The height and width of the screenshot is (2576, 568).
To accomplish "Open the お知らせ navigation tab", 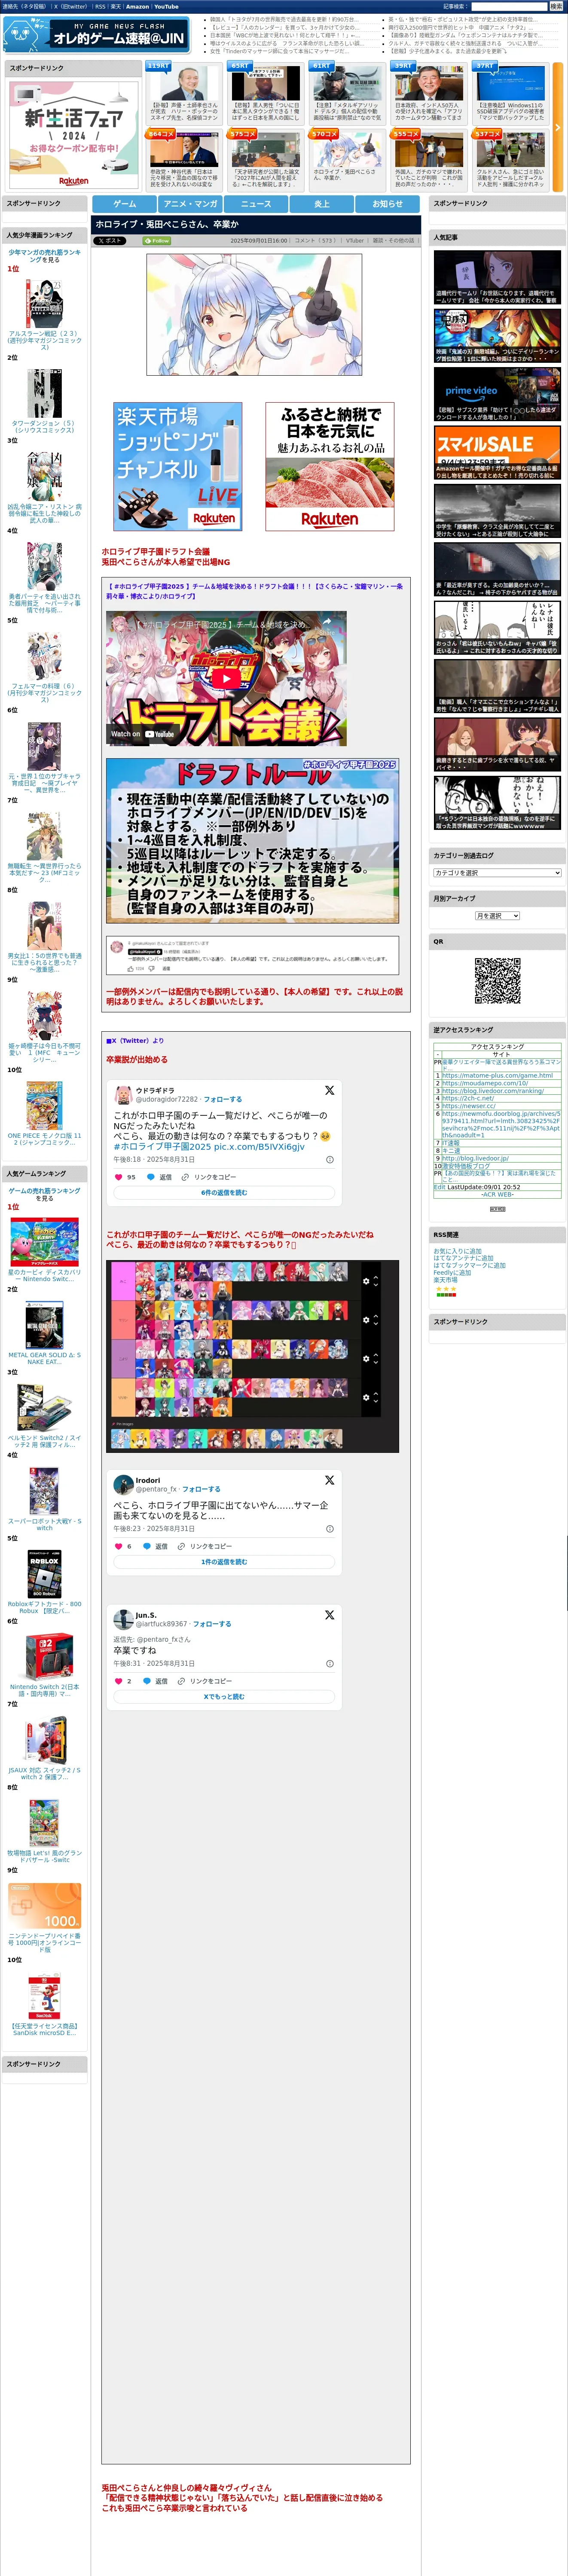I will coord(387,204).
